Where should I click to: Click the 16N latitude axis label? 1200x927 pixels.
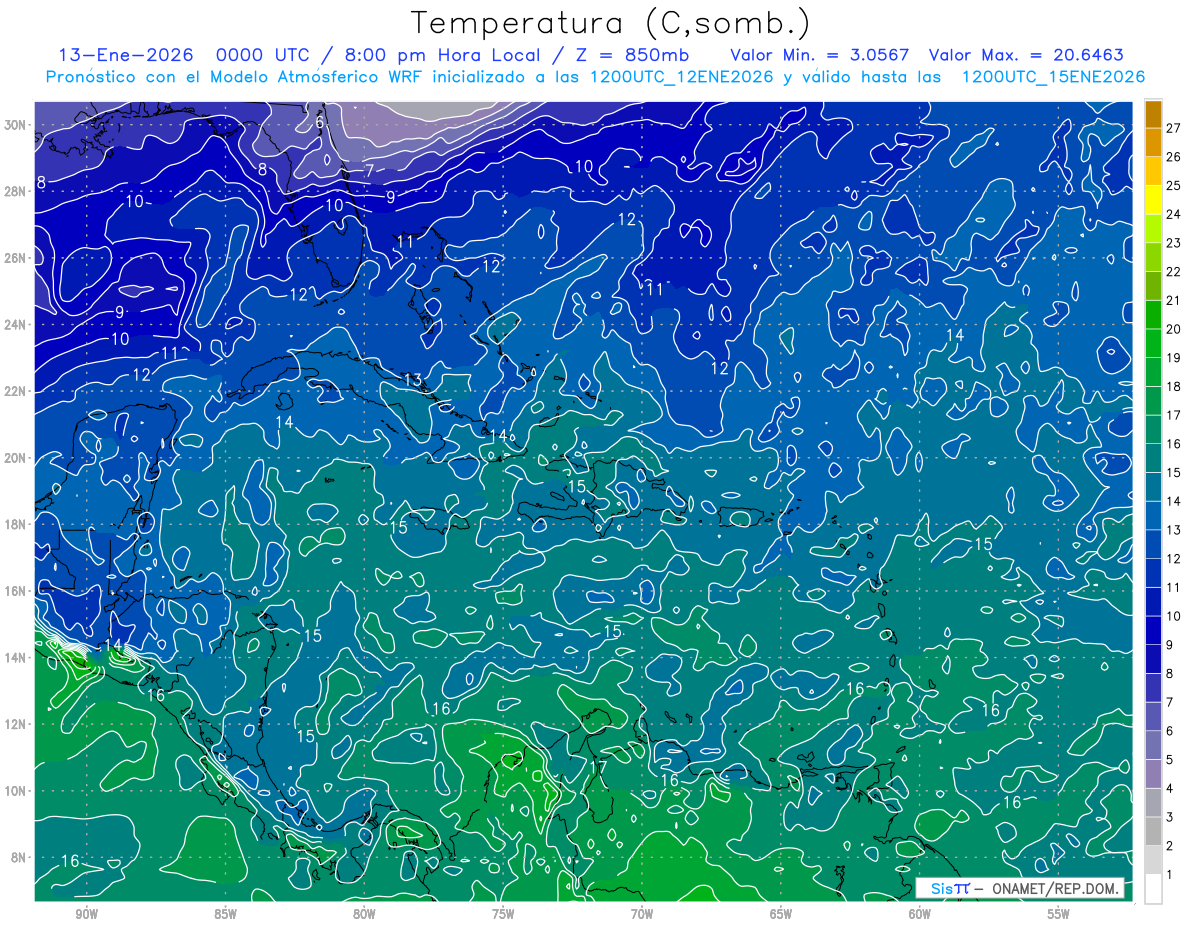coord(16,591)
